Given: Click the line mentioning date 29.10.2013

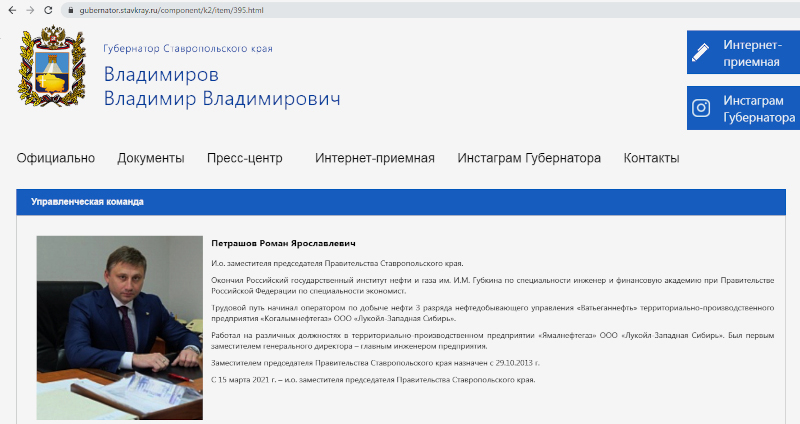Looking at the screenshot, I should pos(376,363).
